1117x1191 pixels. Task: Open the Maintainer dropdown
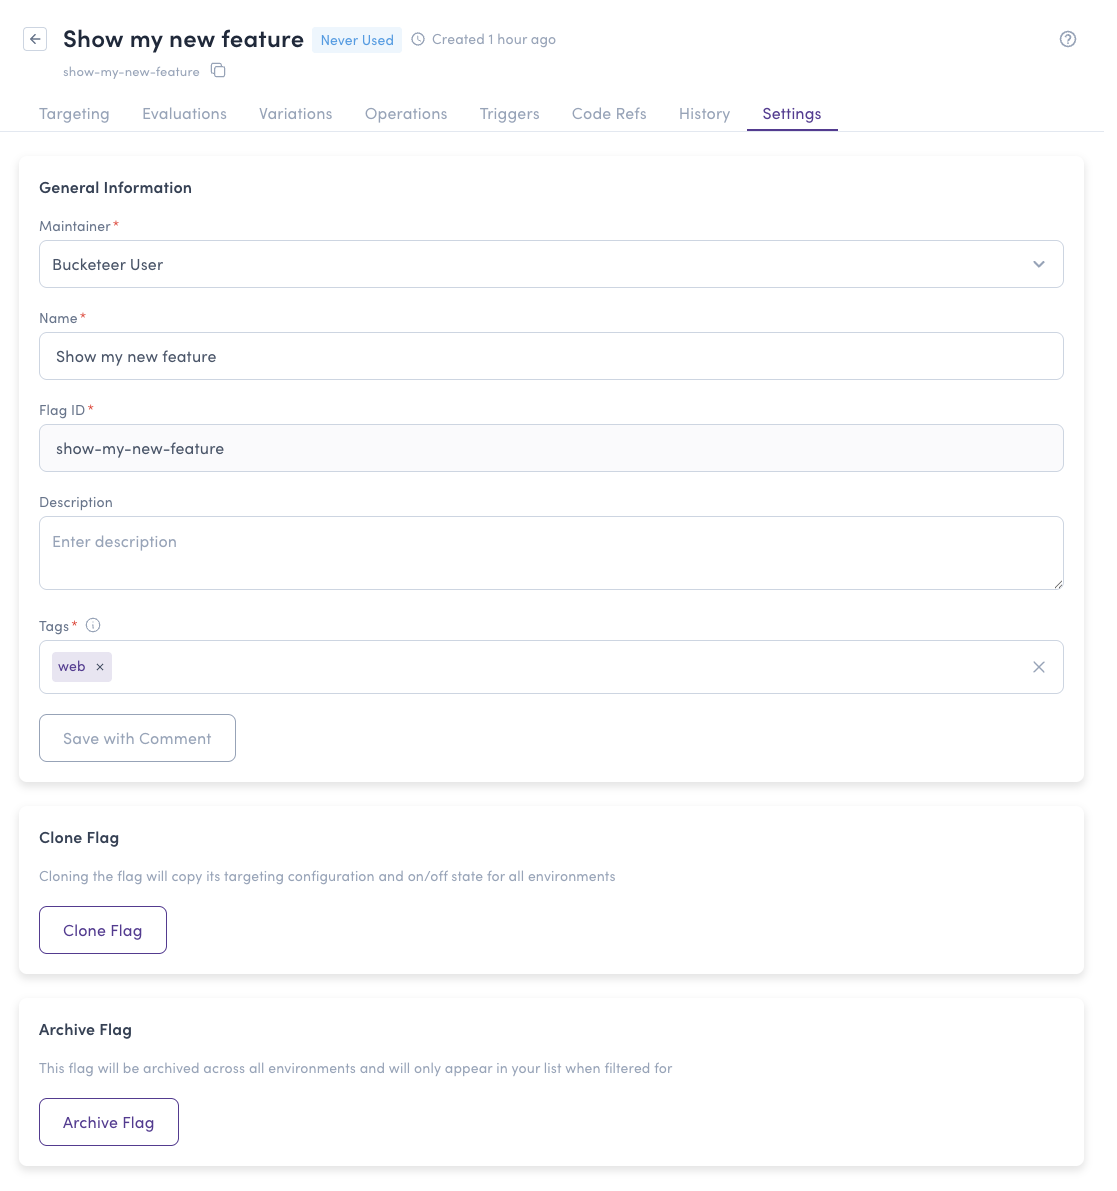(1038, 264)
